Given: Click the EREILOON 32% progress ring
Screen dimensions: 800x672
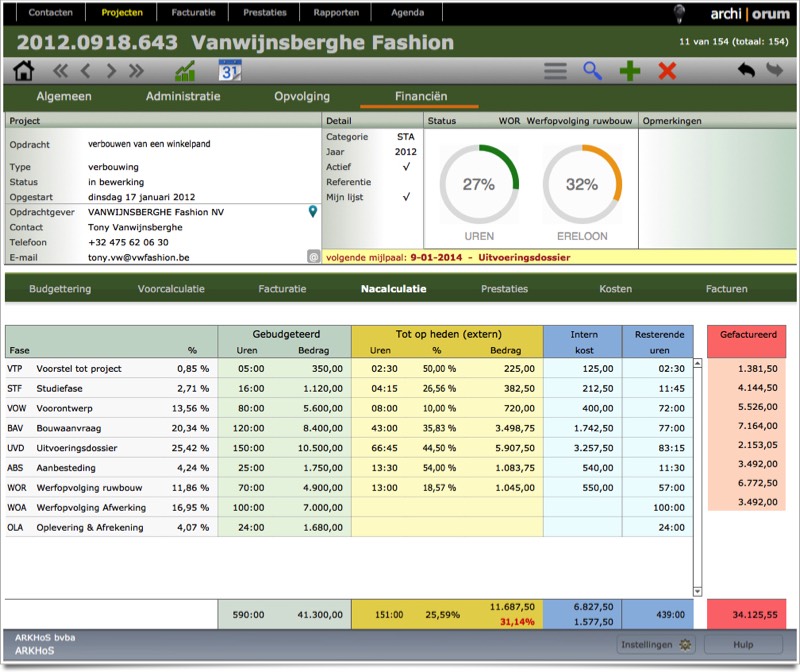Looking at the screenshot, I should click(582, 185).
